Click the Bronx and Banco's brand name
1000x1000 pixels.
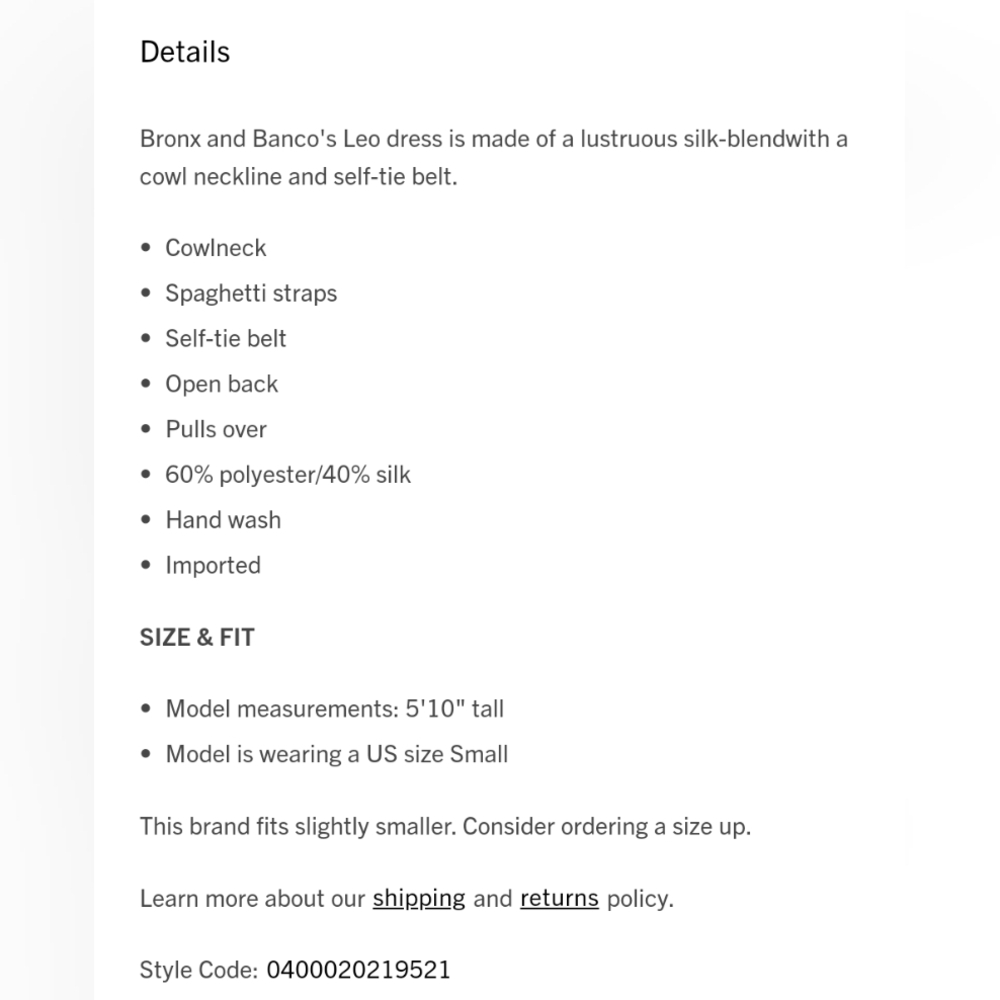238,138
